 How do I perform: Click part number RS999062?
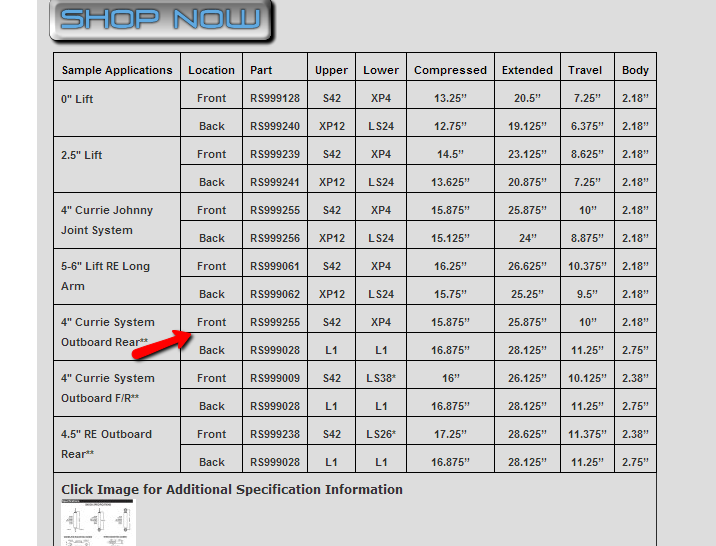275,294
